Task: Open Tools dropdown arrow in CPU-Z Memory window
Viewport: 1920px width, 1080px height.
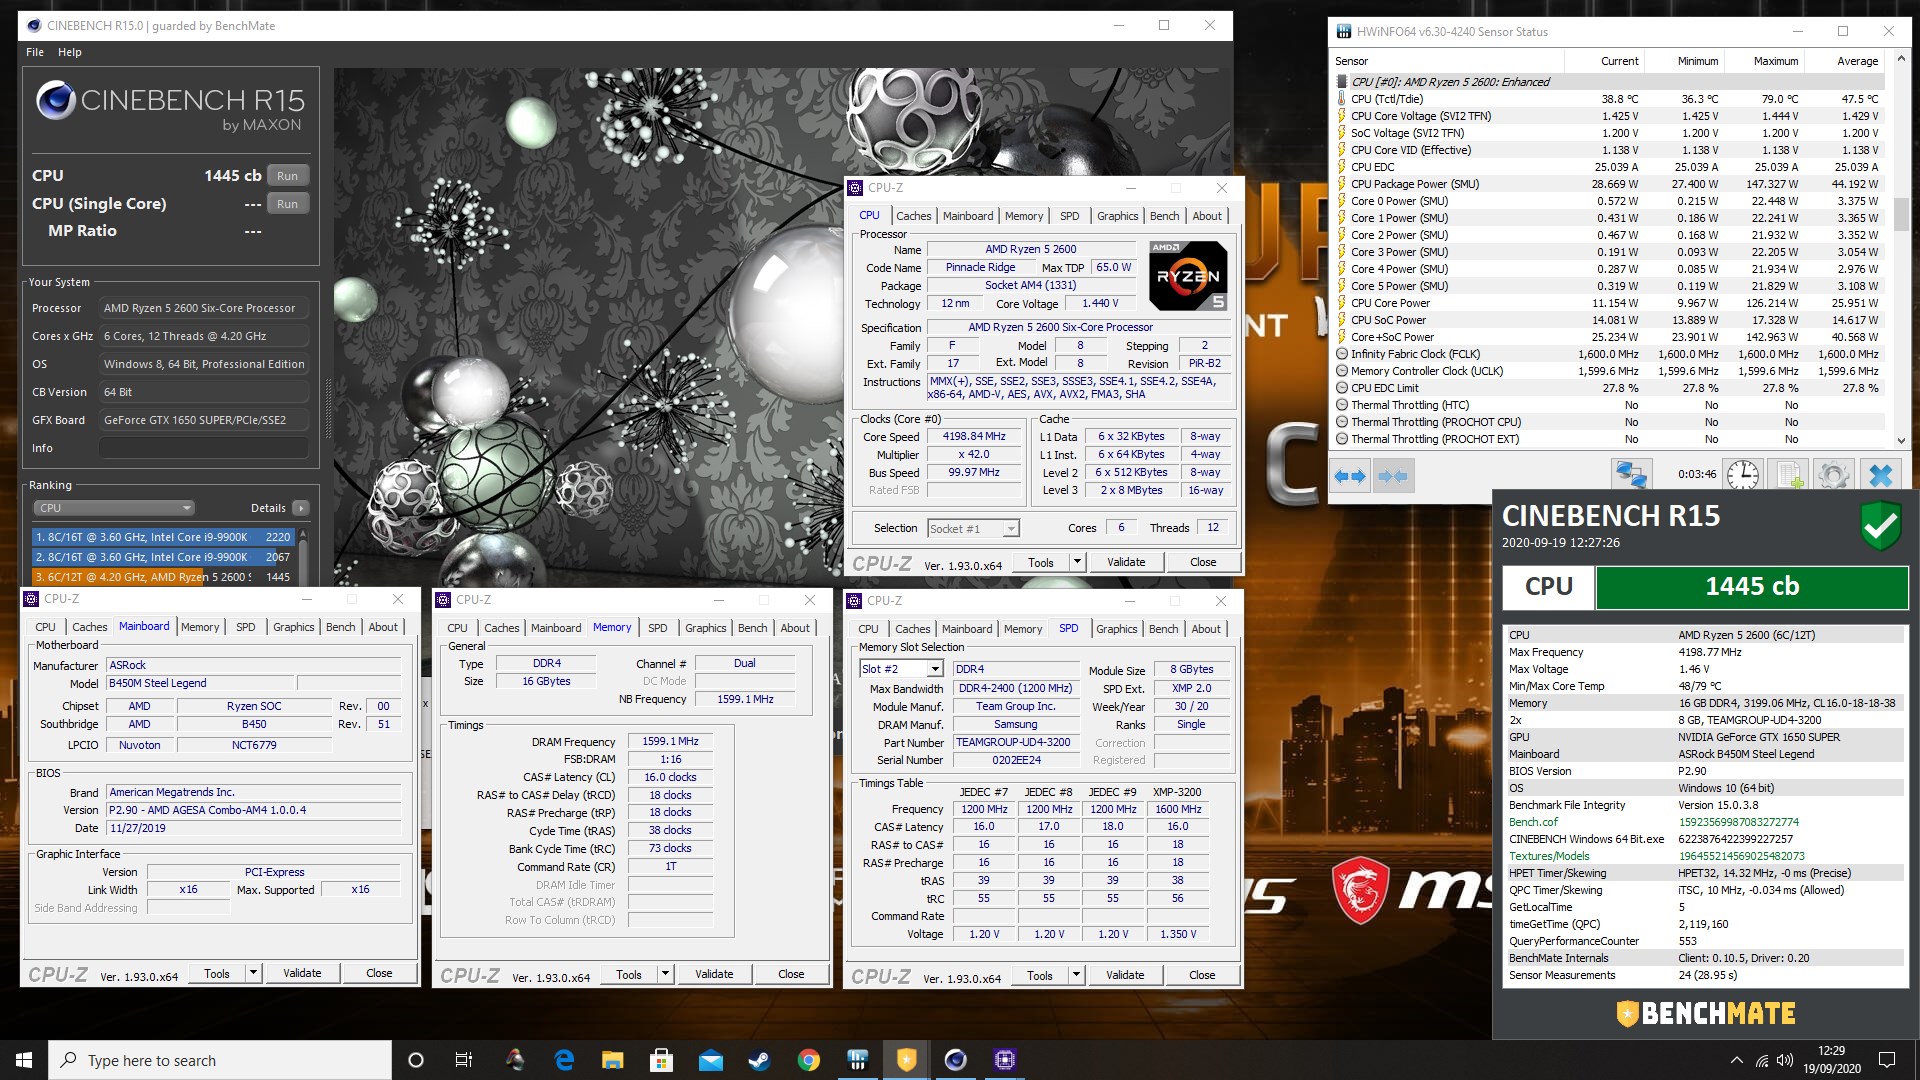Action: 665,974
